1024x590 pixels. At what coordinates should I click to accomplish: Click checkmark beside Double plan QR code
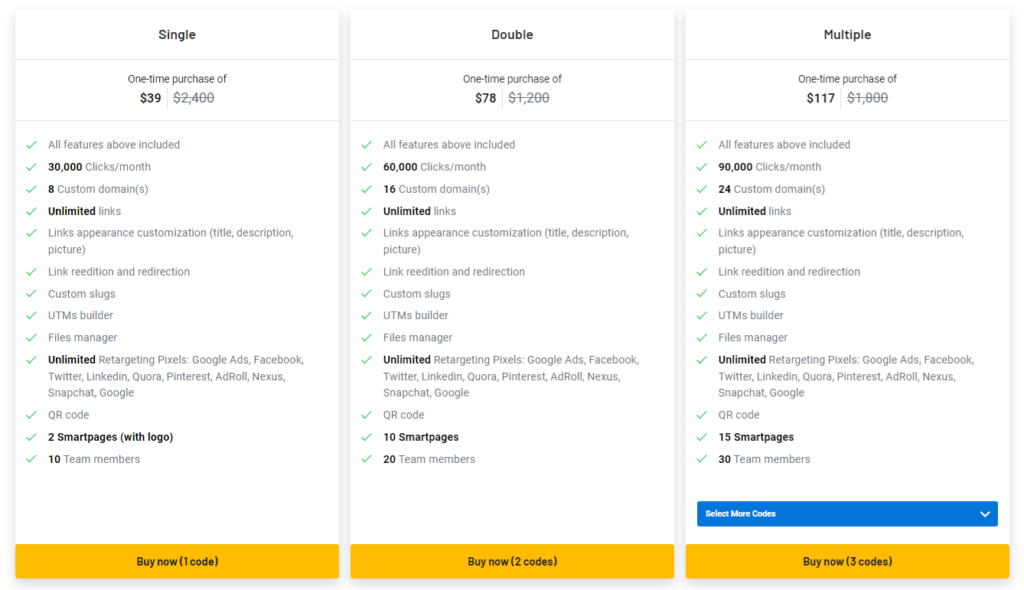[x=366, y=415]
